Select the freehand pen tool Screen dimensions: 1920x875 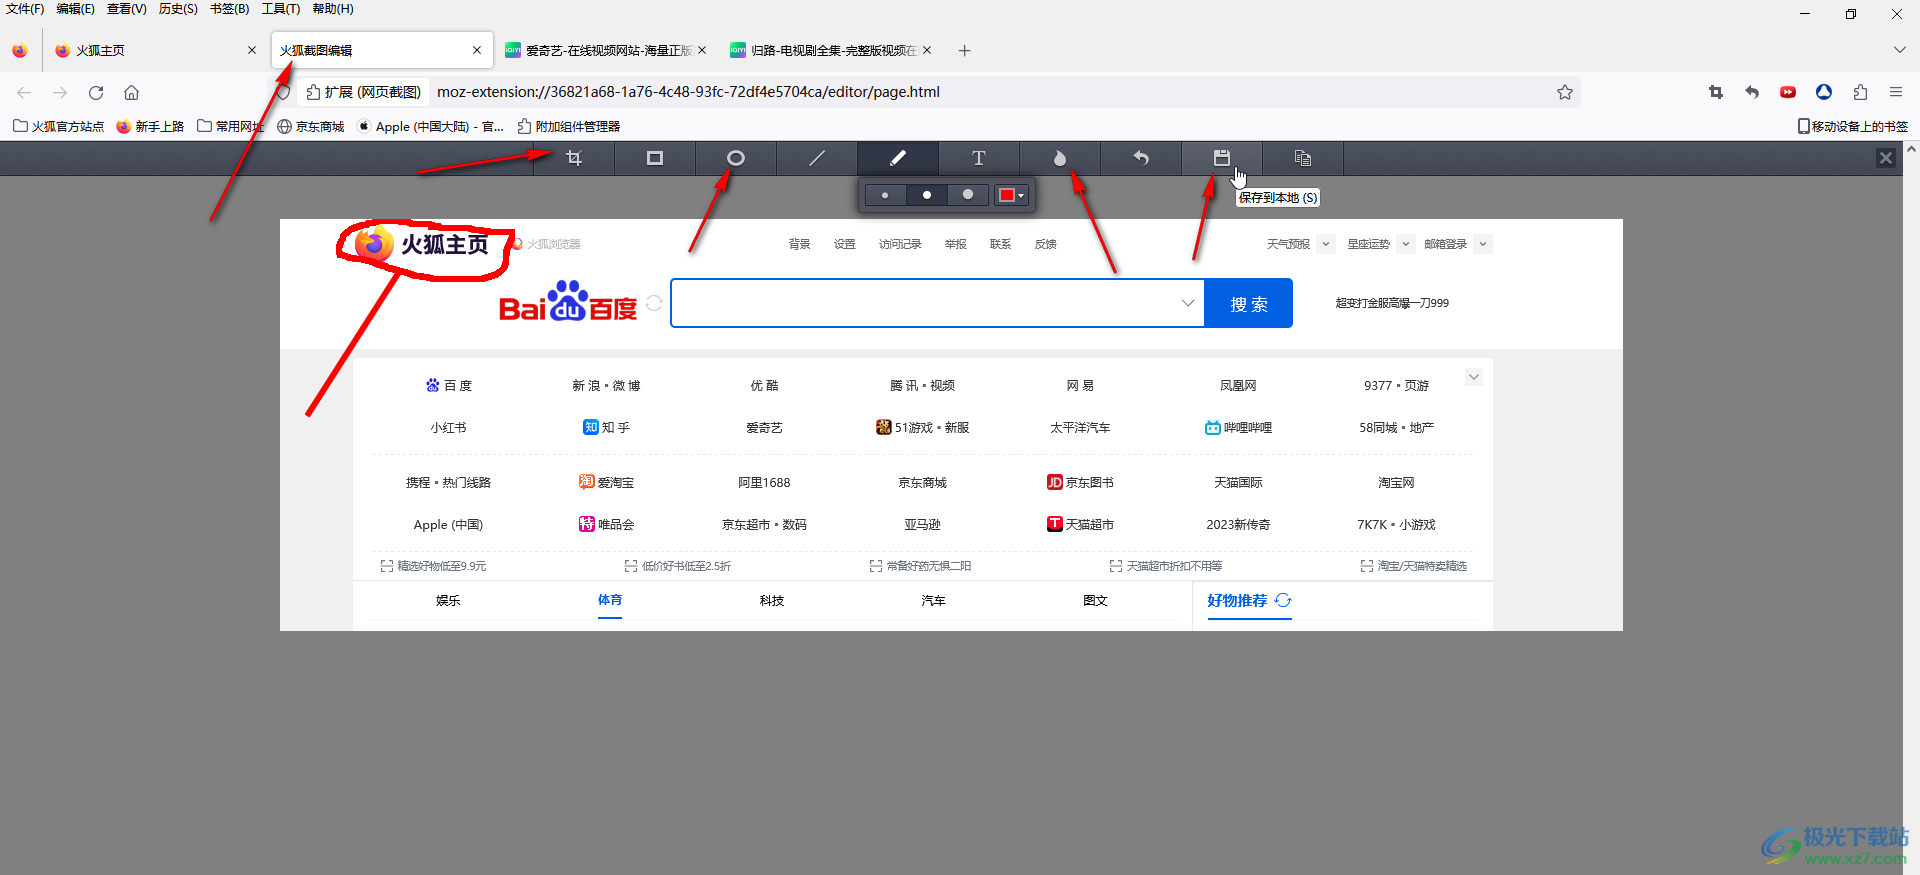(x=898, y=158)
